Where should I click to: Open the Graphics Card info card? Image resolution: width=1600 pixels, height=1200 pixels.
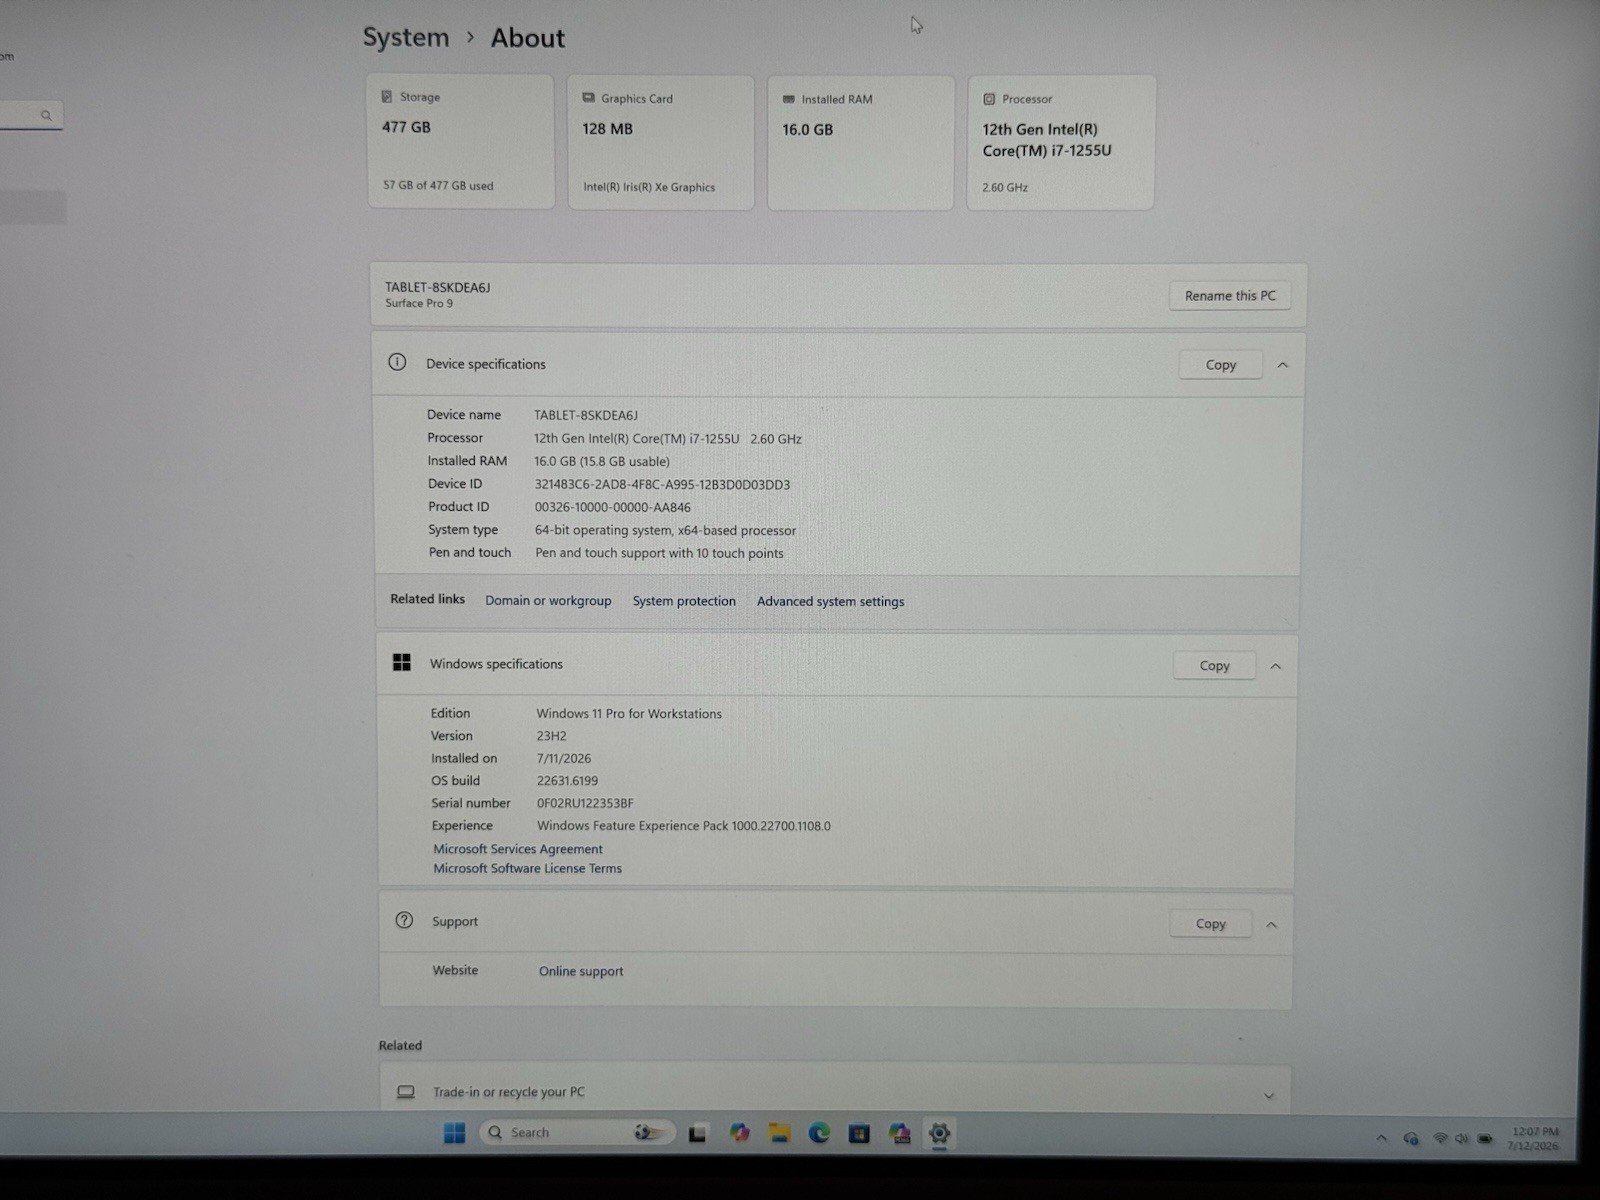pyautogui.click(x=661, y=142)
